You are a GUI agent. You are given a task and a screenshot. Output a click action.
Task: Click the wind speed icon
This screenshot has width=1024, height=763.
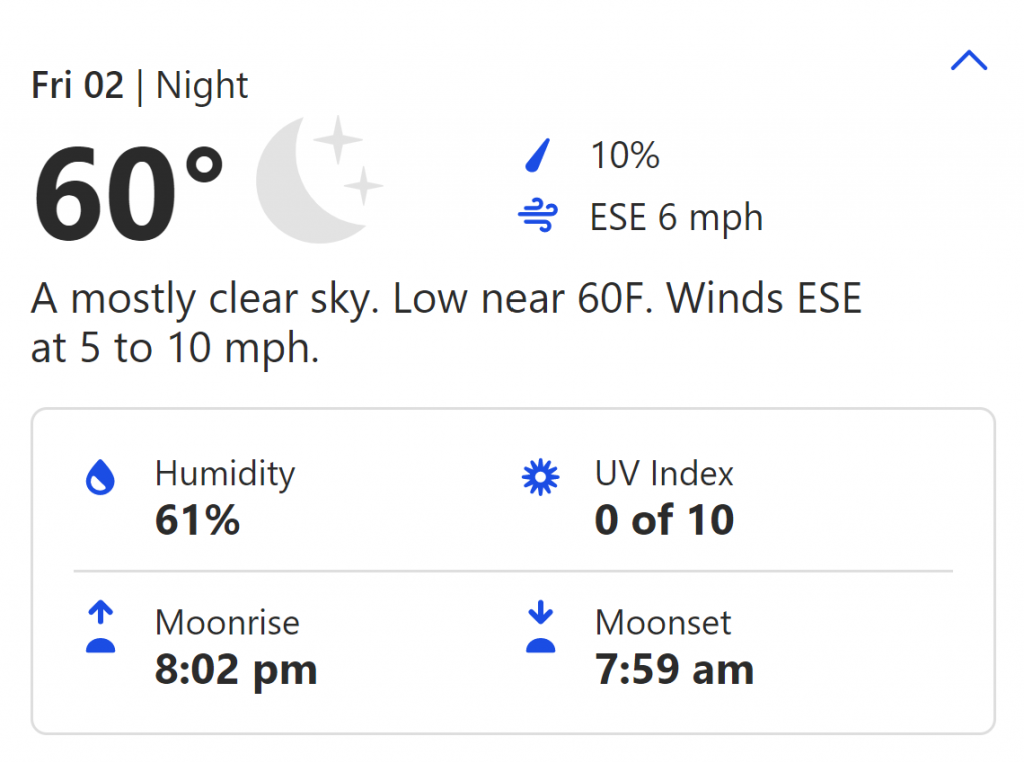pos(538,216)
